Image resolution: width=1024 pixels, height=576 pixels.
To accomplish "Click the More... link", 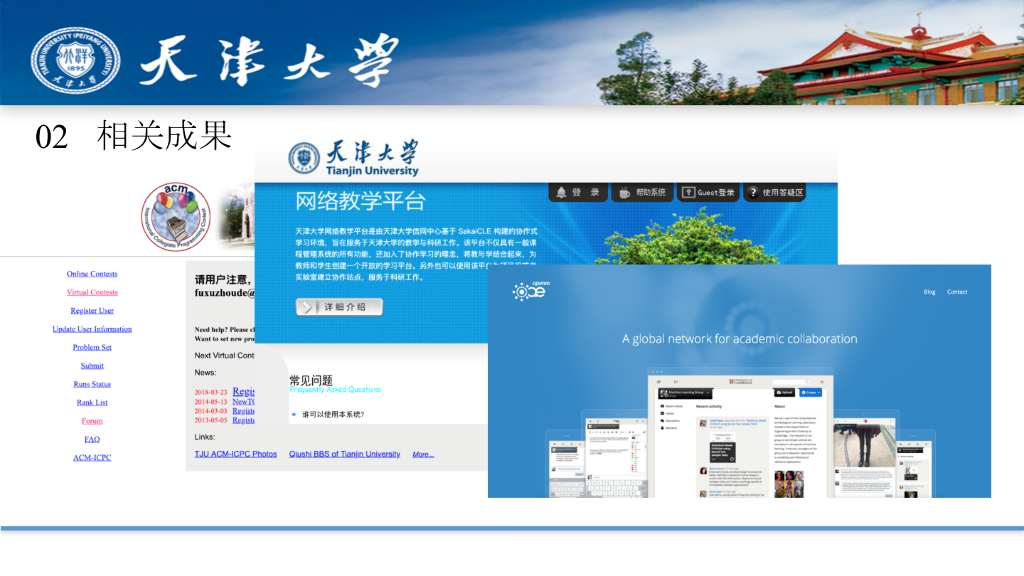I will (x=423, y=454).
